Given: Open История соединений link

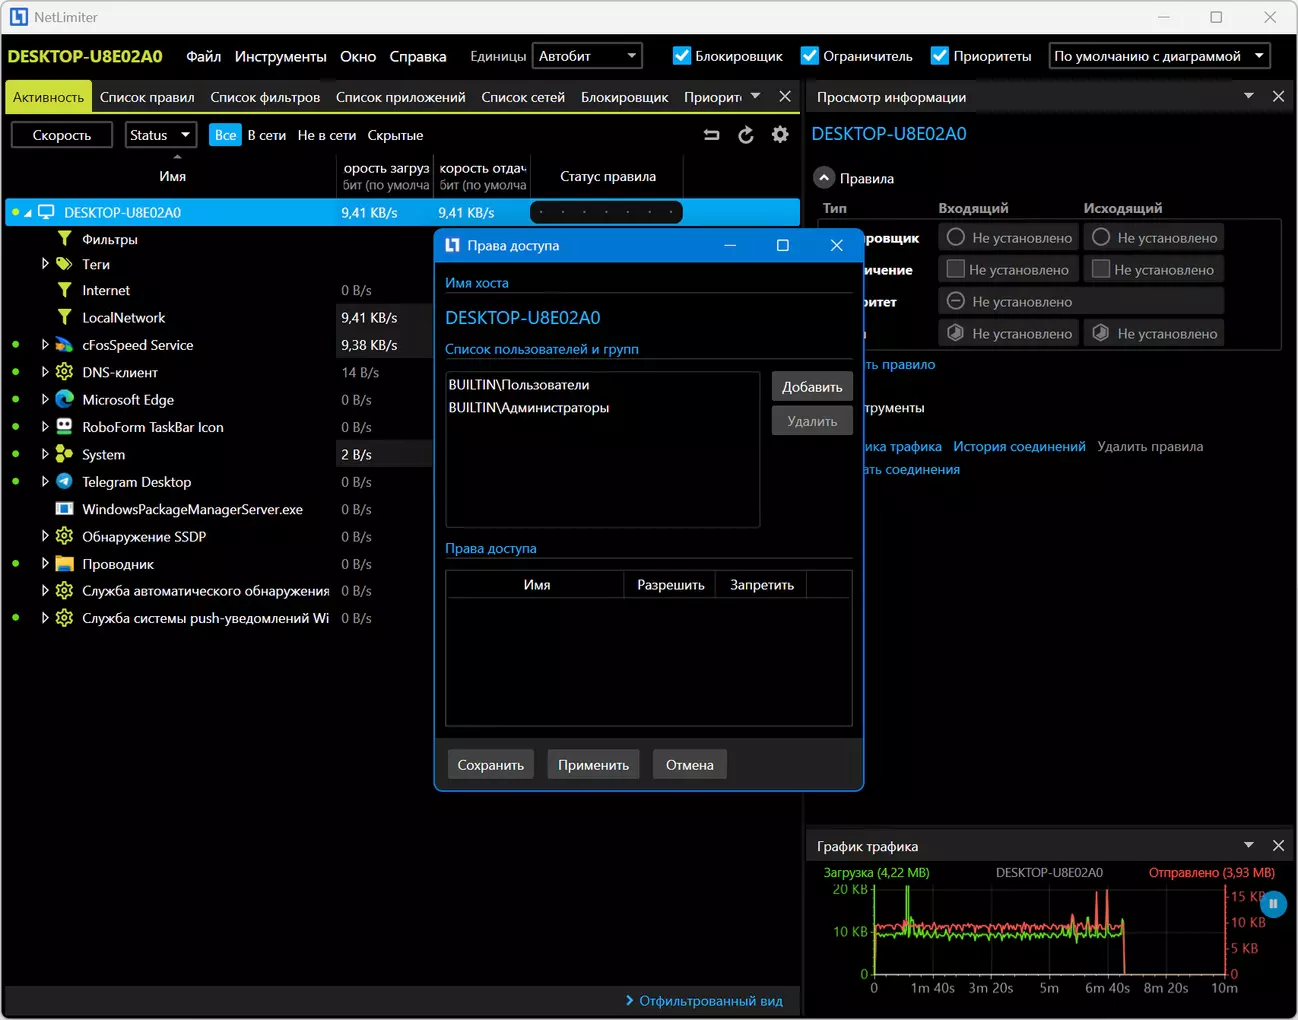Looking at the screenshot, I should click(x=1019, y=447).
